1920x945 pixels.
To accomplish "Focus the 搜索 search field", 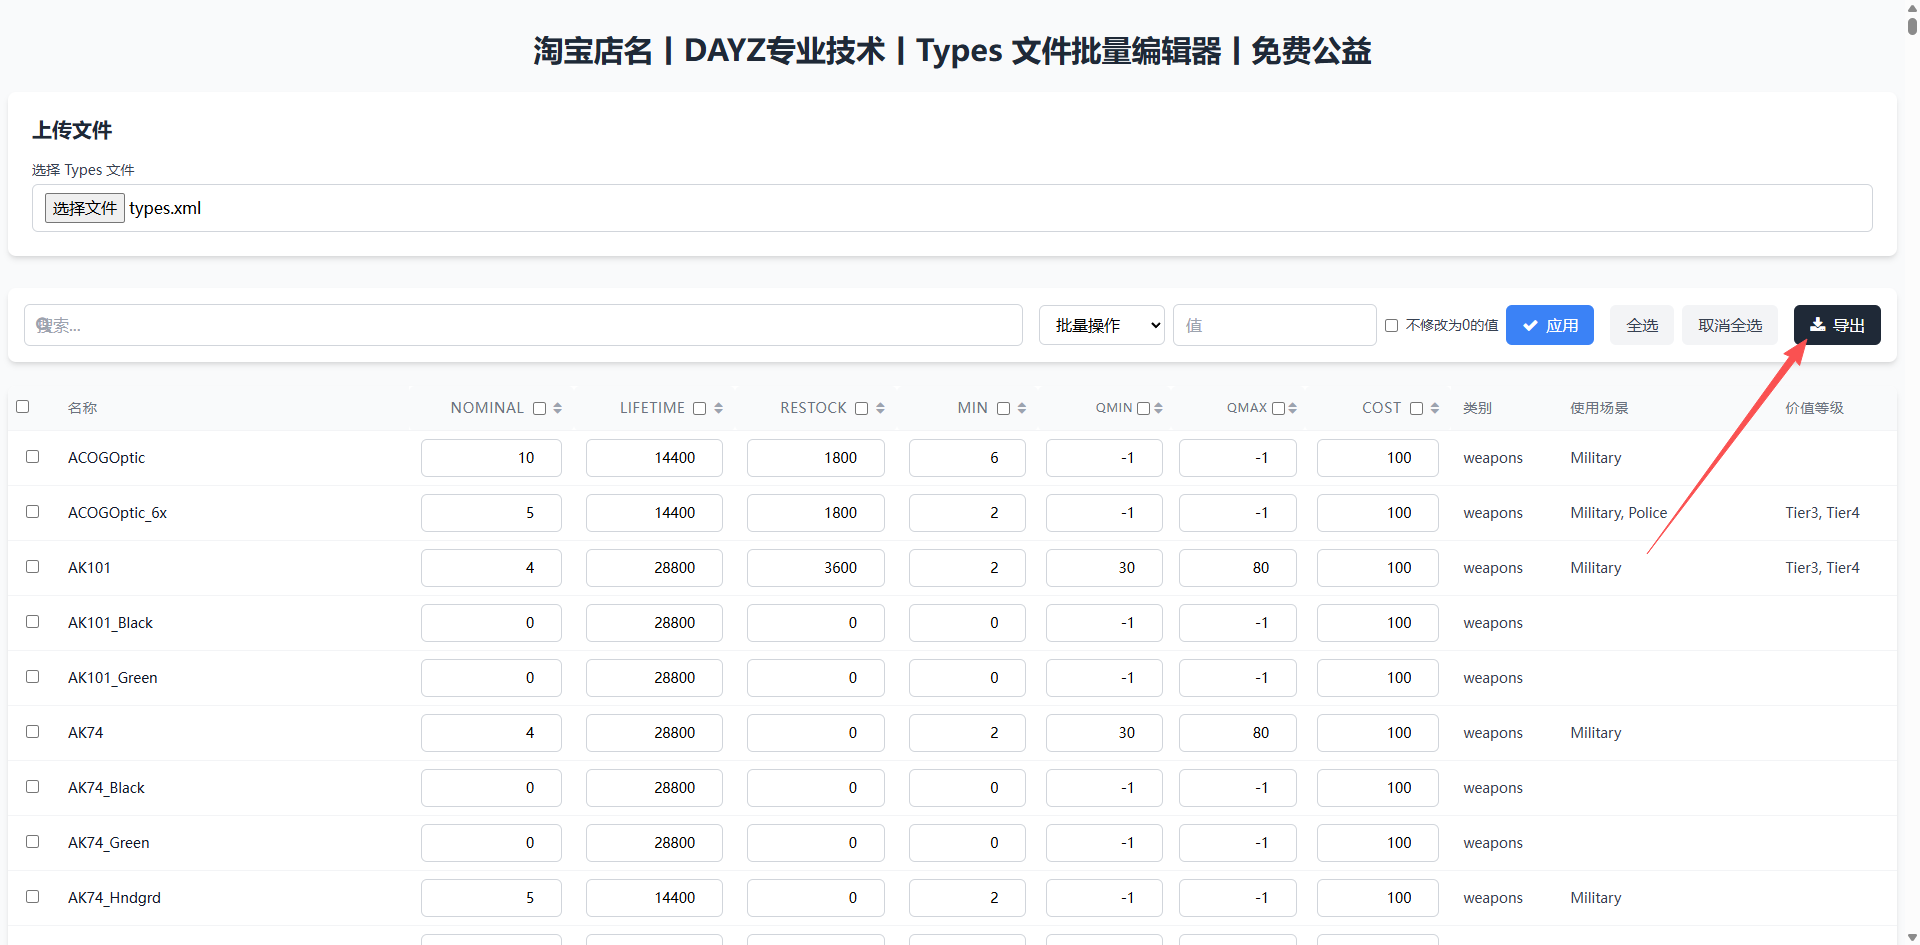I will [523, 325].
